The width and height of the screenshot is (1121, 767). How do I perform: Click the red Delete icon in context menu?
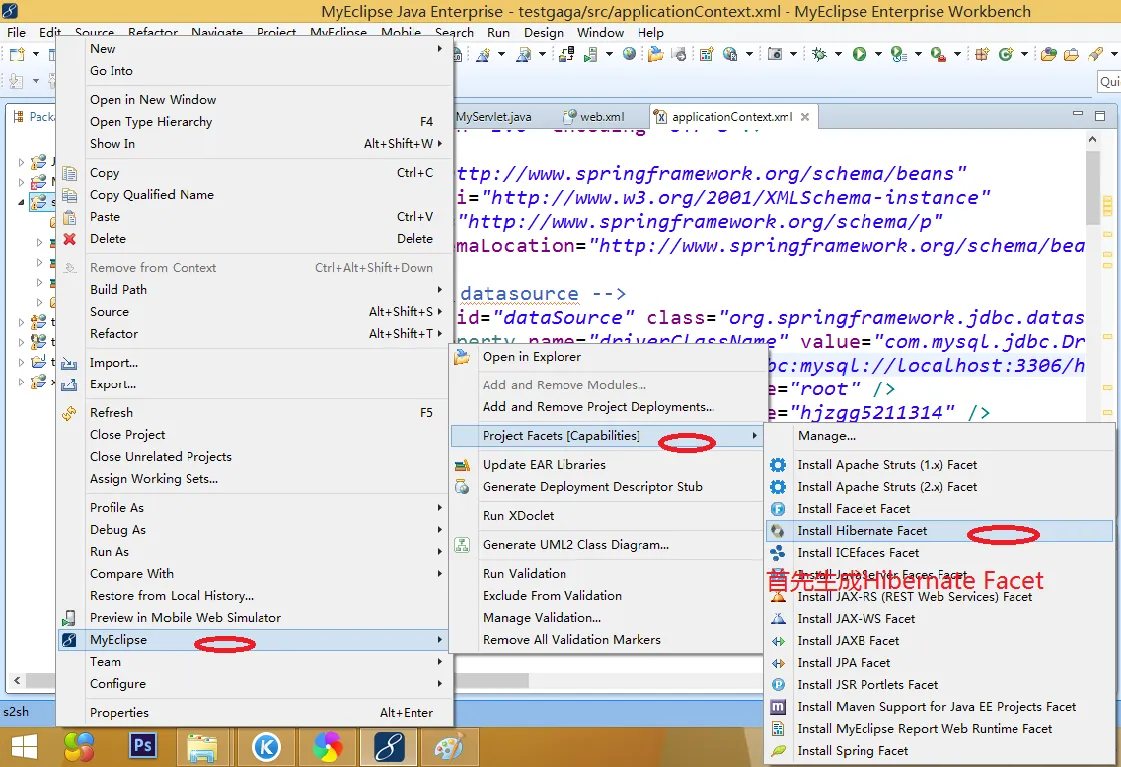pos(69,239)
